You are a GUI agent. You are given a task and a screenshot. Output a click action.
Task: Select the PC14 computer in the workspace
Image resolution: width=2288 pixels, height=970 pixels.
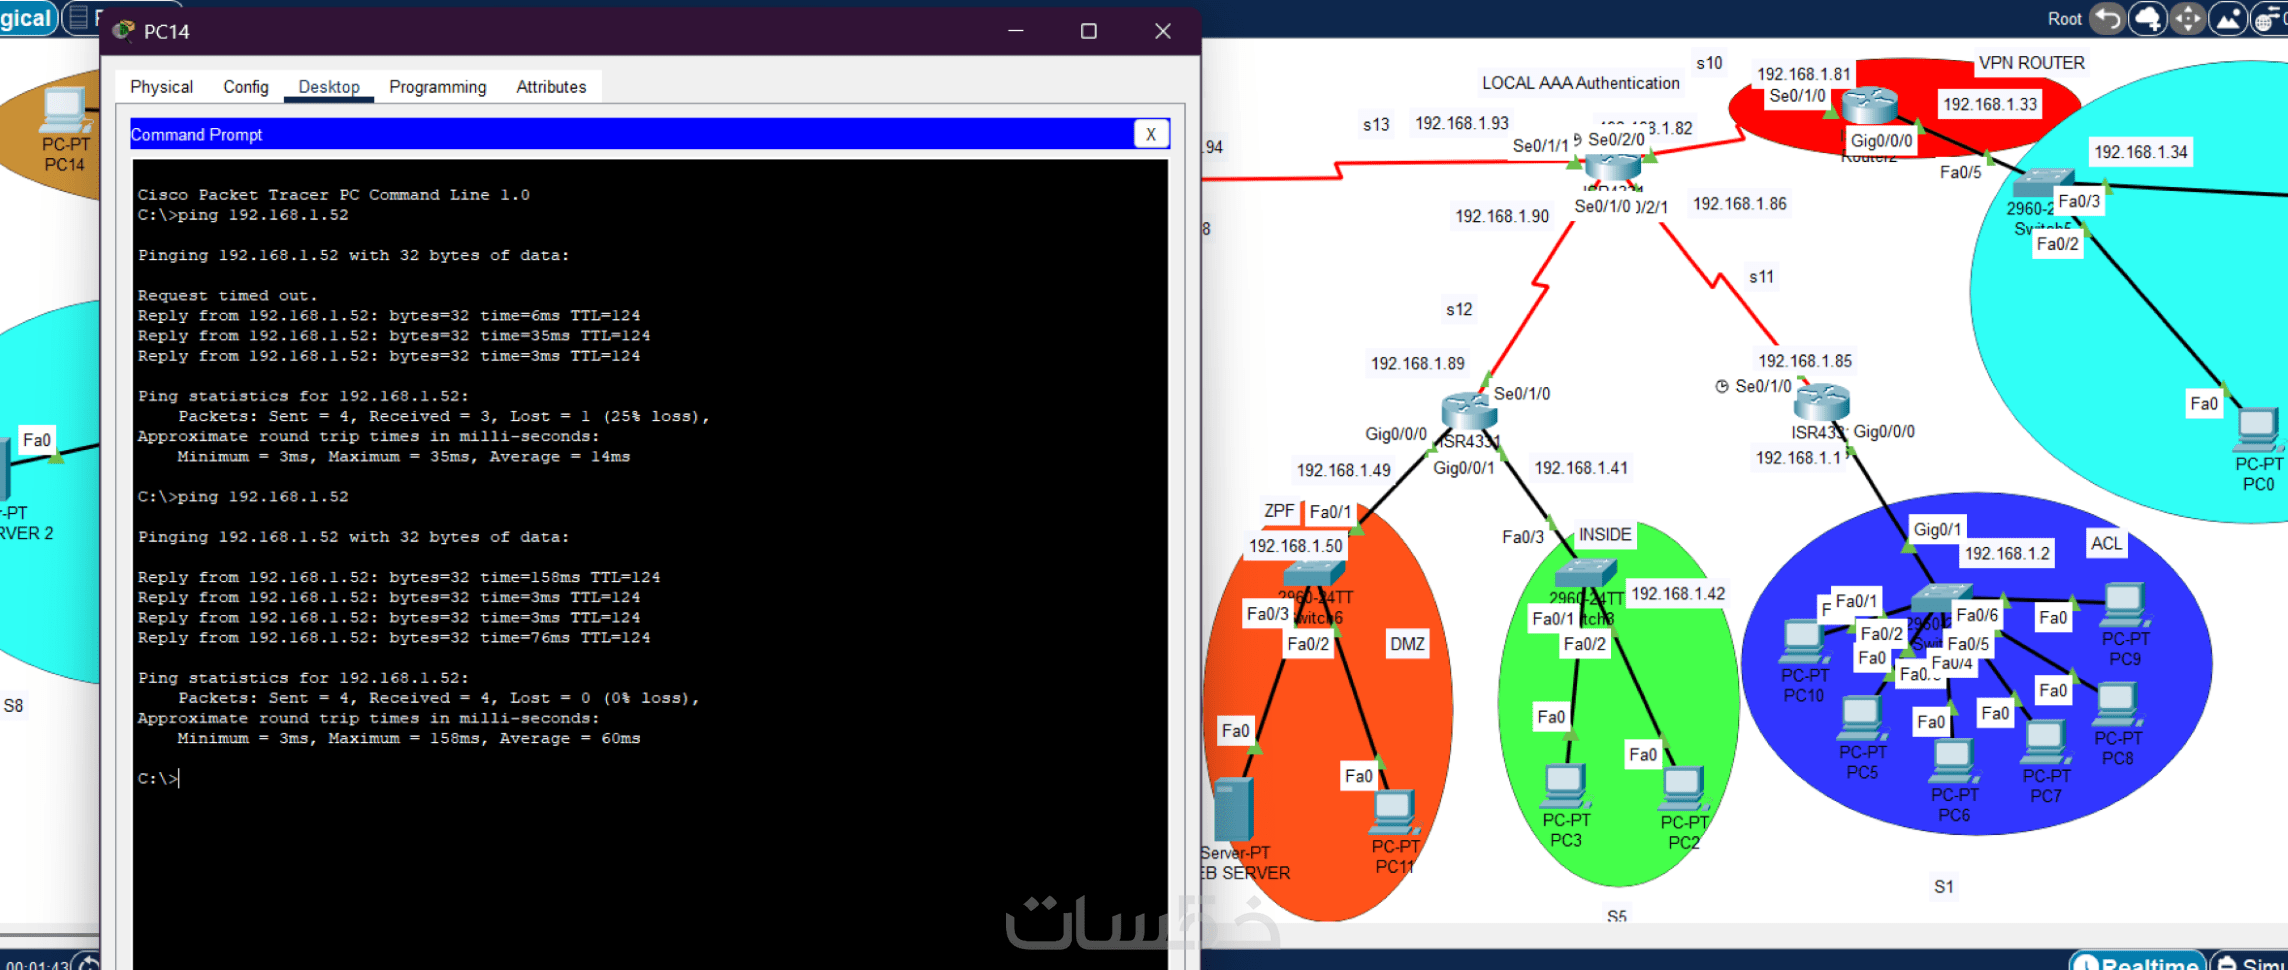(x=64, y=110)
